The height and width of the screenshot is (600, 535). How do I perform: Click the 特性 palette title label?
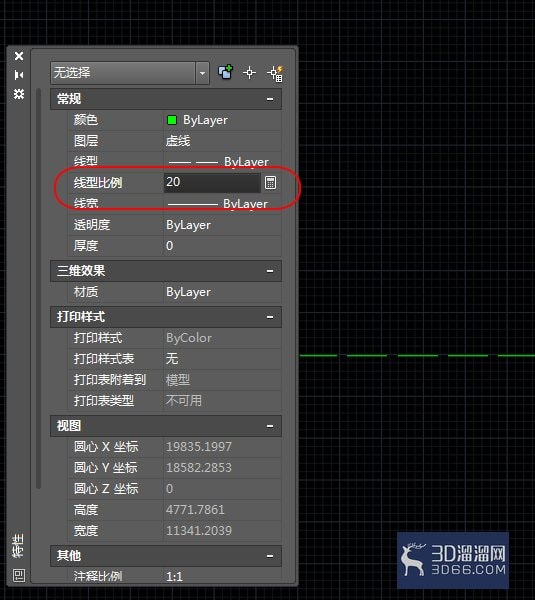click(x=18, y=545)
